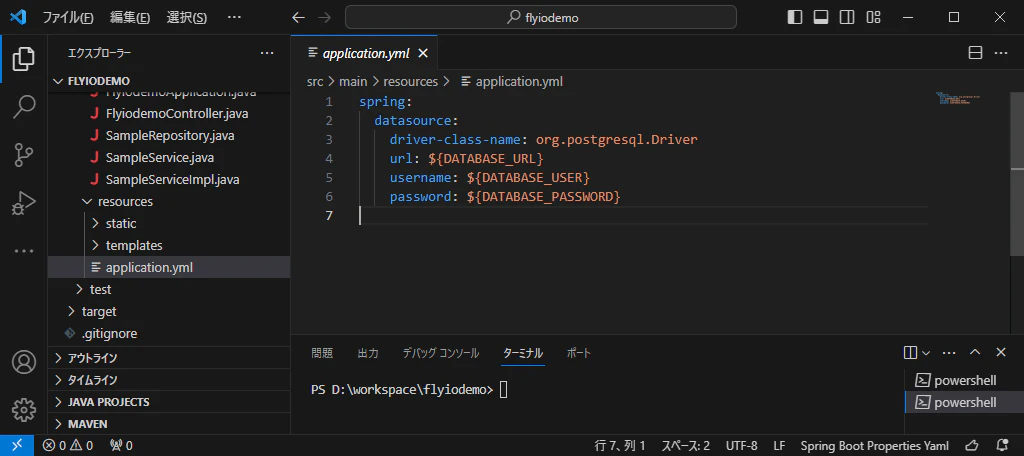Open terminal panel More Actions ellipsis
The height and width of the screenshot is (456, 1024).
coord(950,353)
